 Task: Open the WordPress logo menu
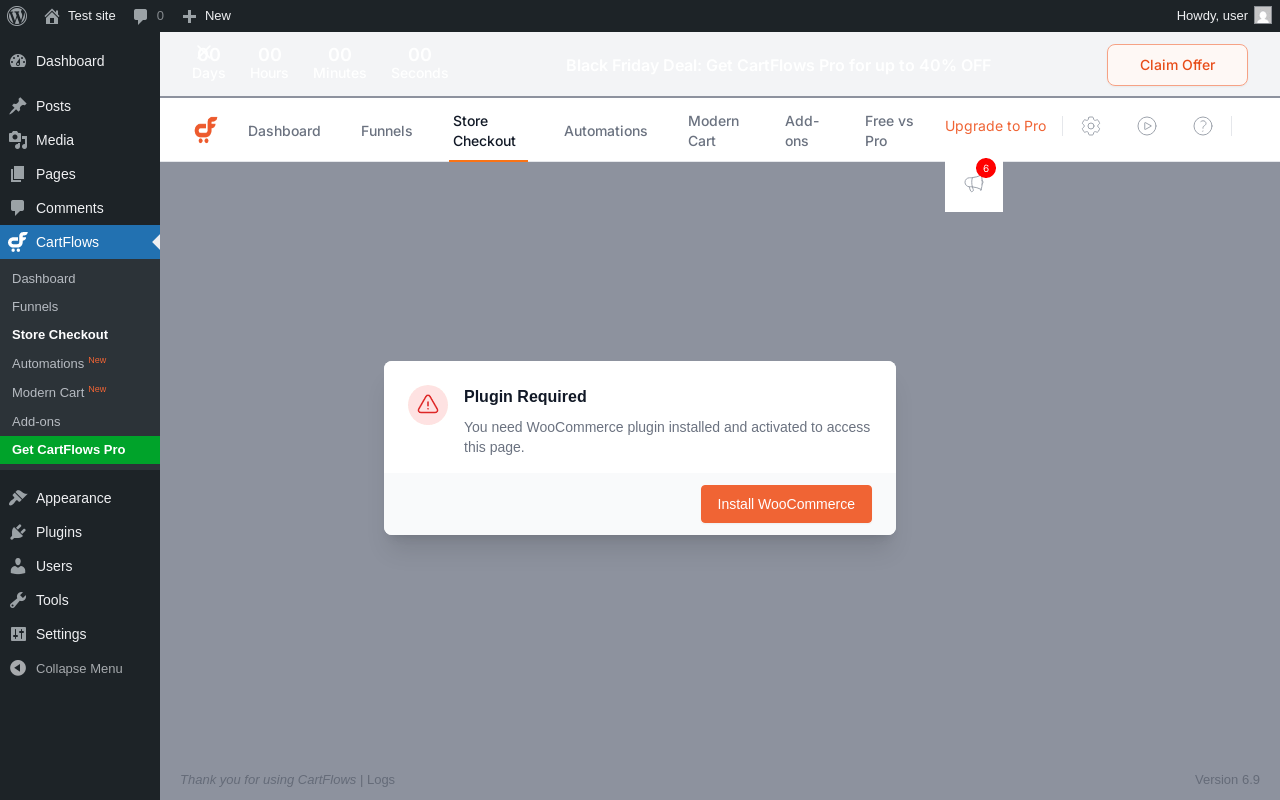coord(17,15)
